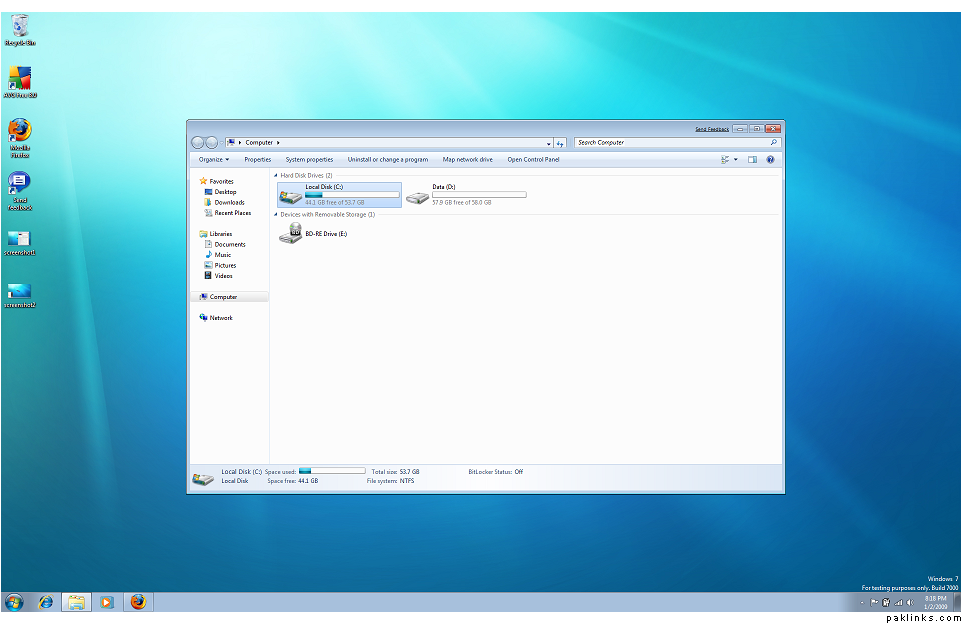Open the Recycle Bin desktop icon
This screenshot has height=624, width=962.
coord(19,26)
